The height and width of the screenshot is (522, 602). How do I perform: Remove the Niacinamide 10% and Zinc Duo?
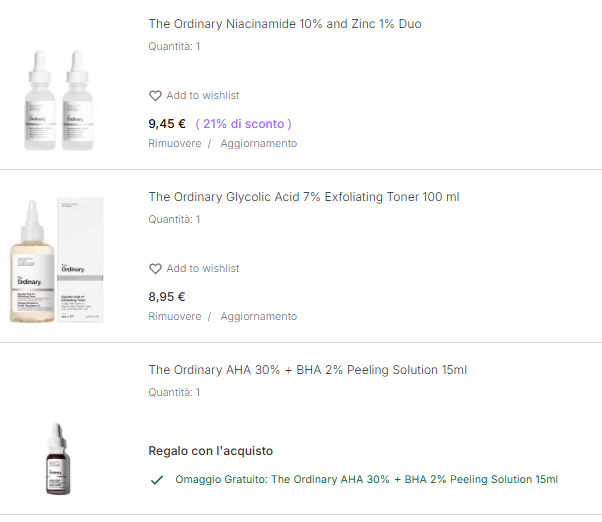(175, 144)
